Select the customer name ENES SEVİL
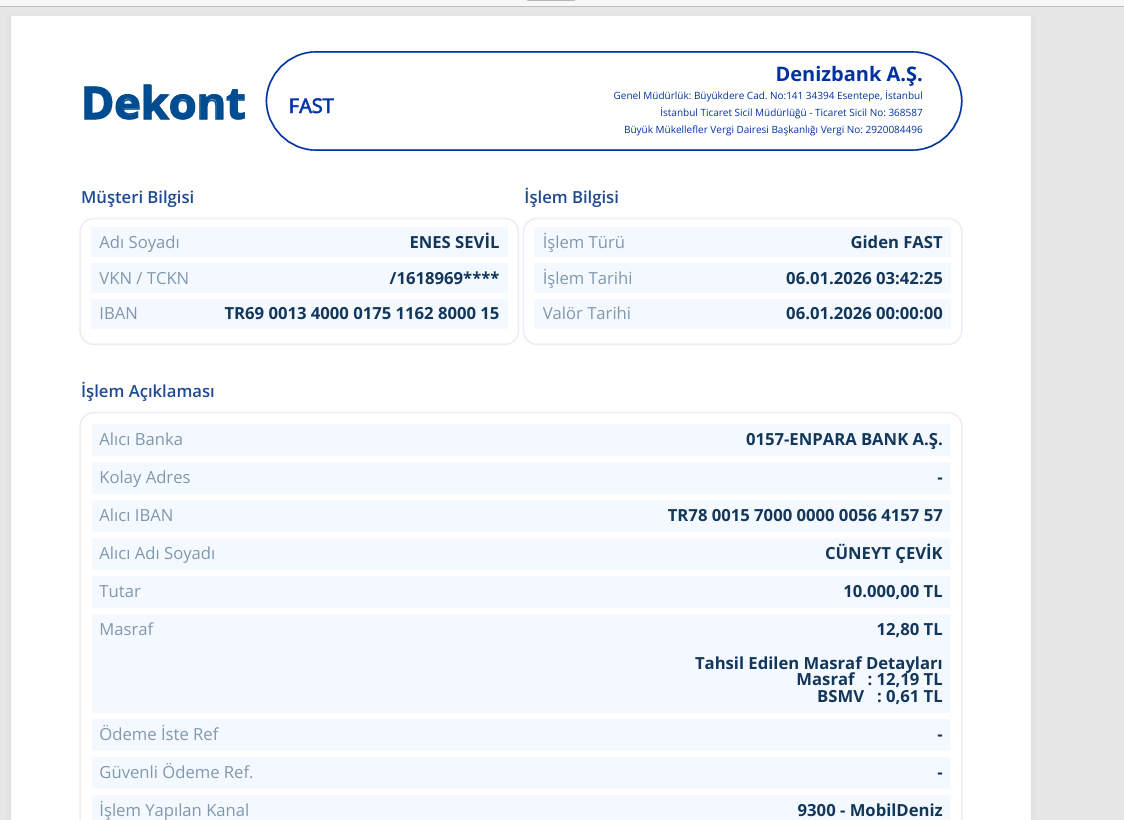1124x820 pixels. pyautogui.click(x=454, y=242)
